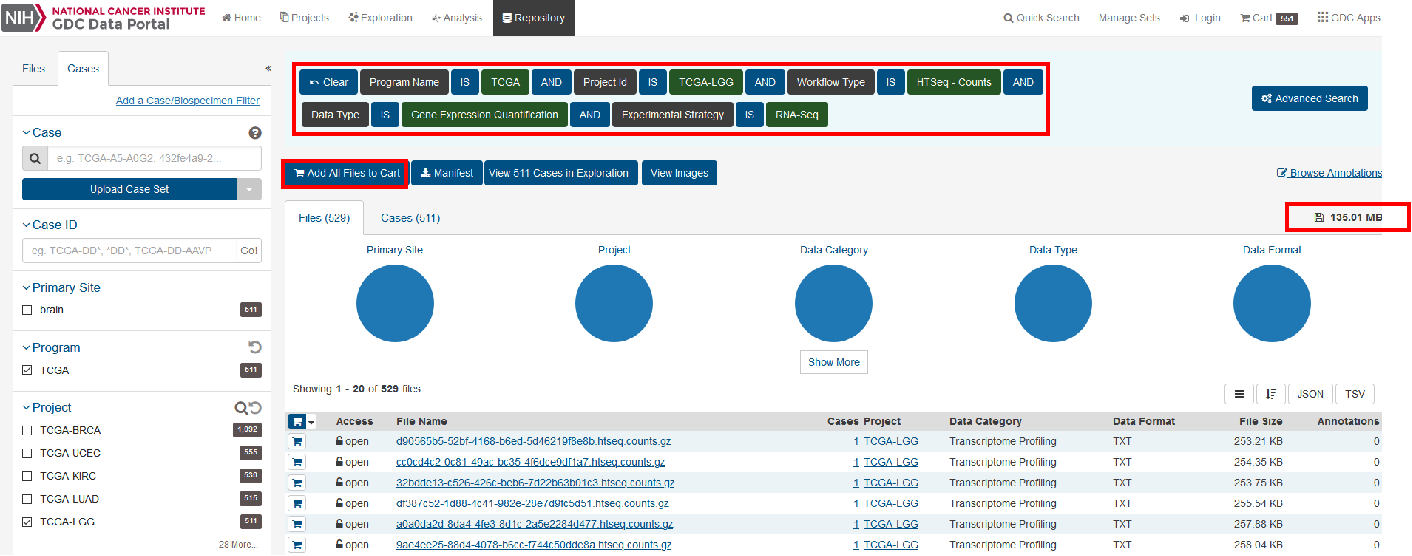Image resolution: width=1412 pixels, height=556 pixels.
Task: Click the Case search magnifier icon
Action: pyautogui.click(x=35, y=158)
